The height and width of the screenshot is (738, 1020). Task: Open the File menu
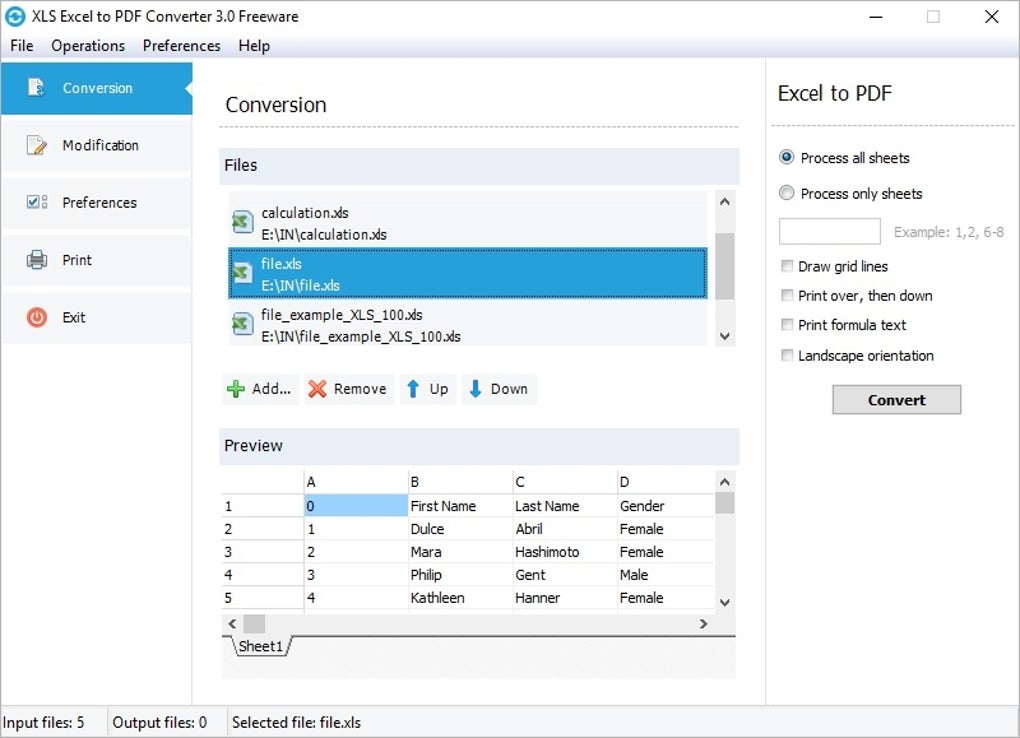21,46
